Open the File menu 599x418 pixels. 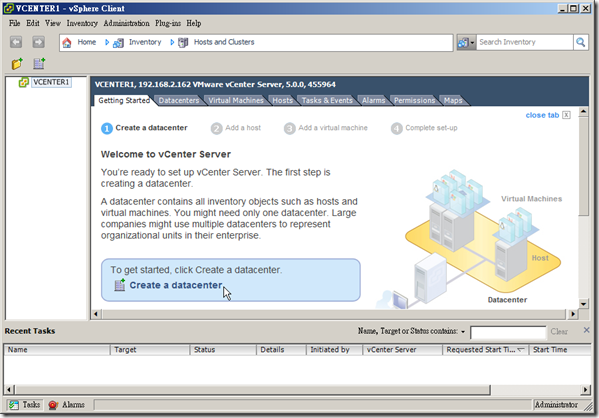(15, 23)
